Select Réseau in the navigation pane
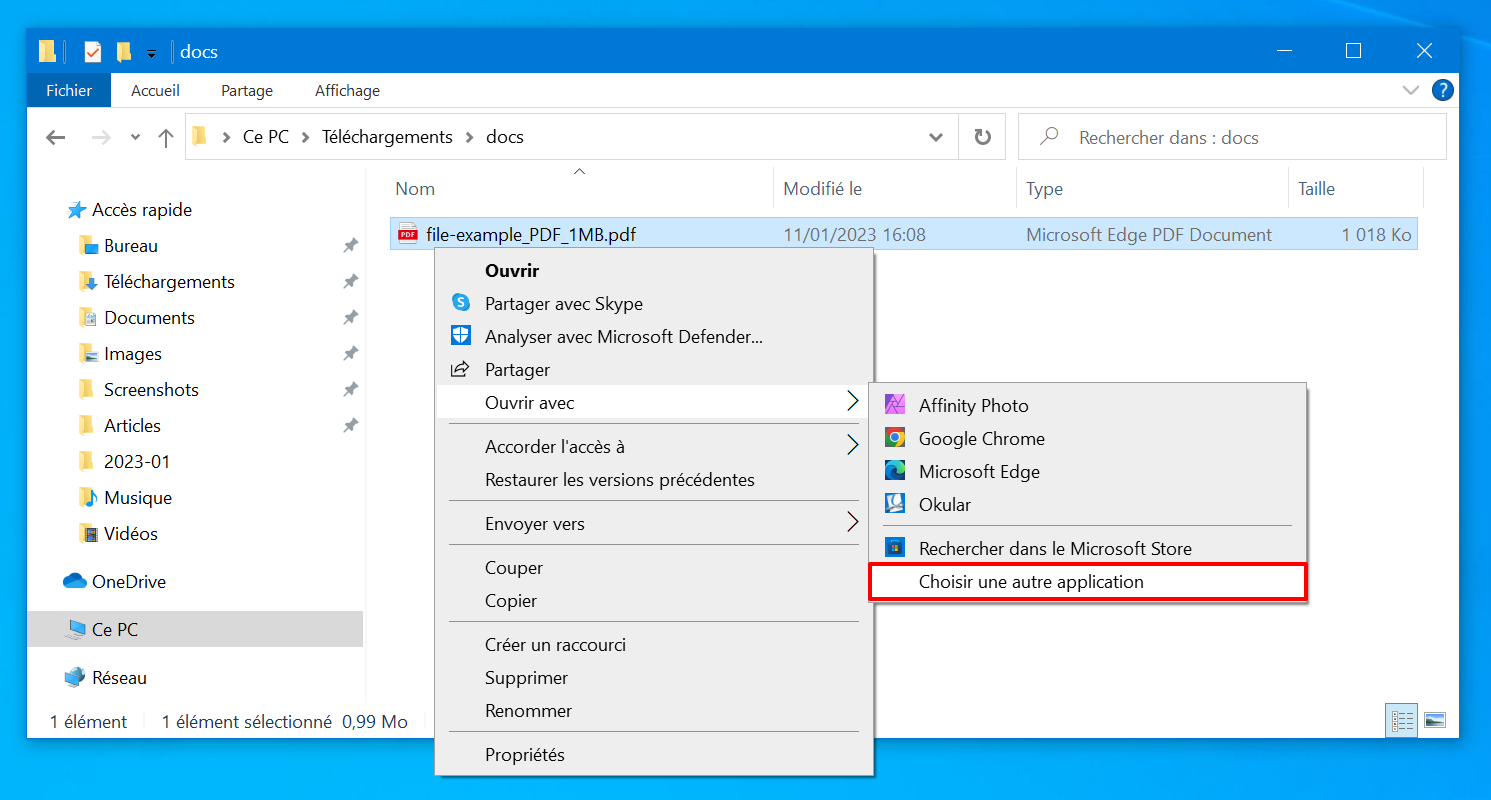 119,678
